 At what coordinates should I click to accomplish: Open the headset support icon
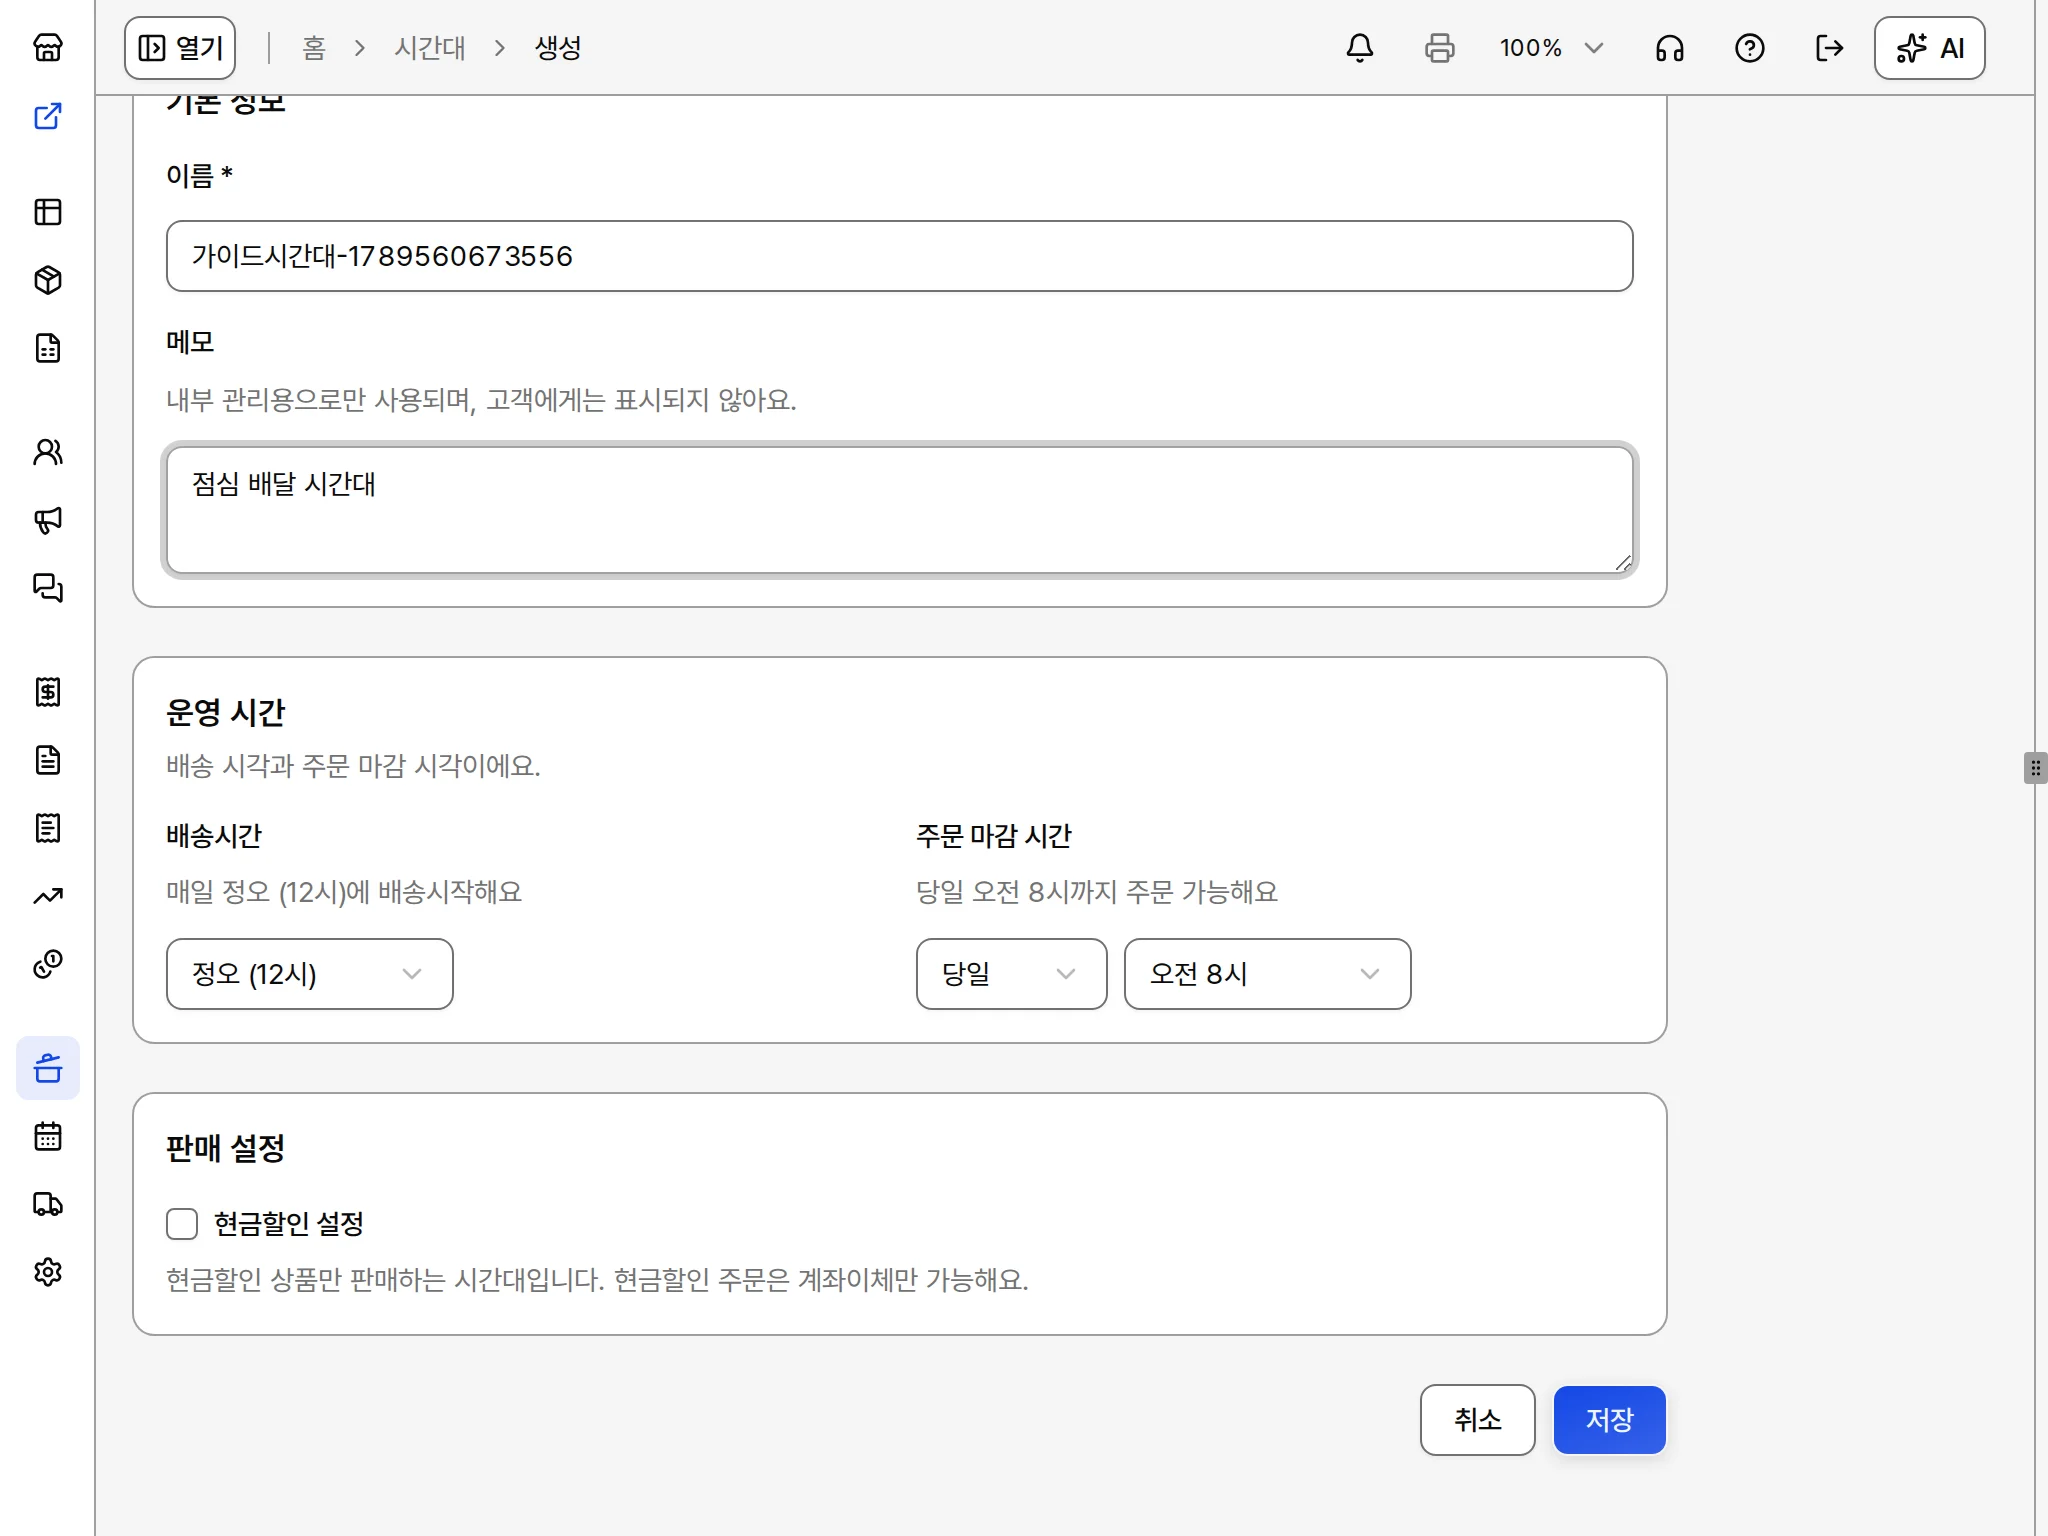pos(1670,48)
